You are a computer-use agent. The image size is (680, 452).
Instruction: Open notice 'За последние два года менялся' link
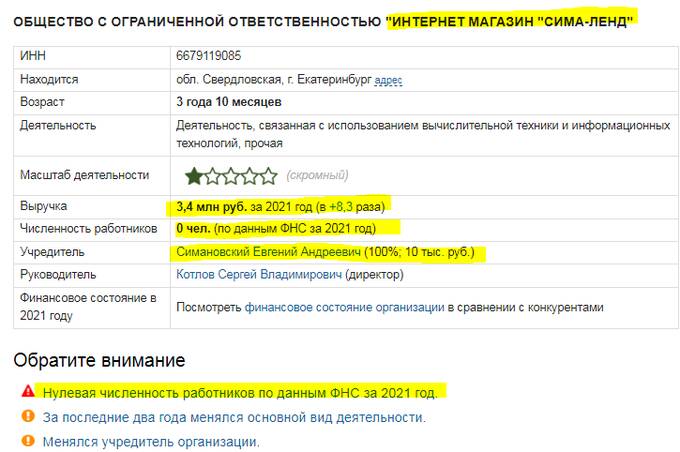coord(234,417)
